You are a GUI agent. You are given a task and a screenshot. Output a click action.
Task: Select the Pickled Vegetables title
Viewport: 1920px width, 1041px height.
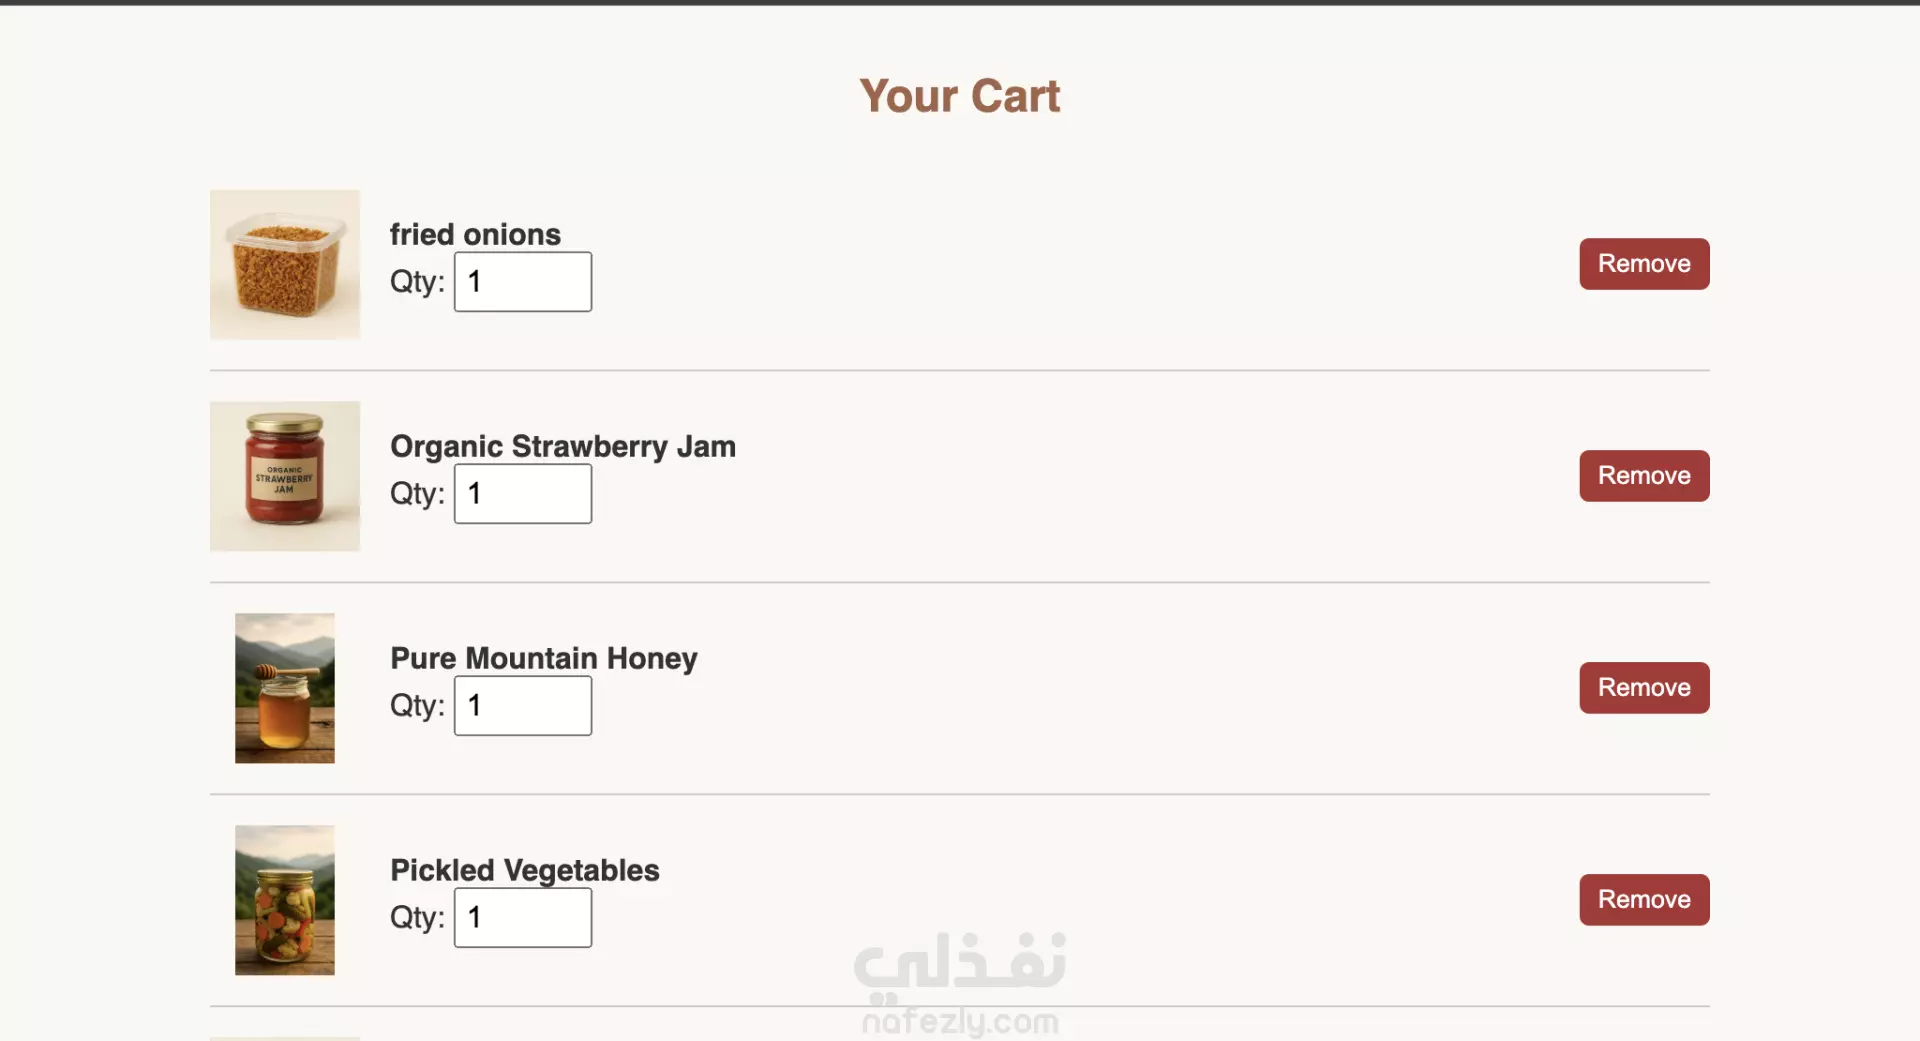point(525,870)
